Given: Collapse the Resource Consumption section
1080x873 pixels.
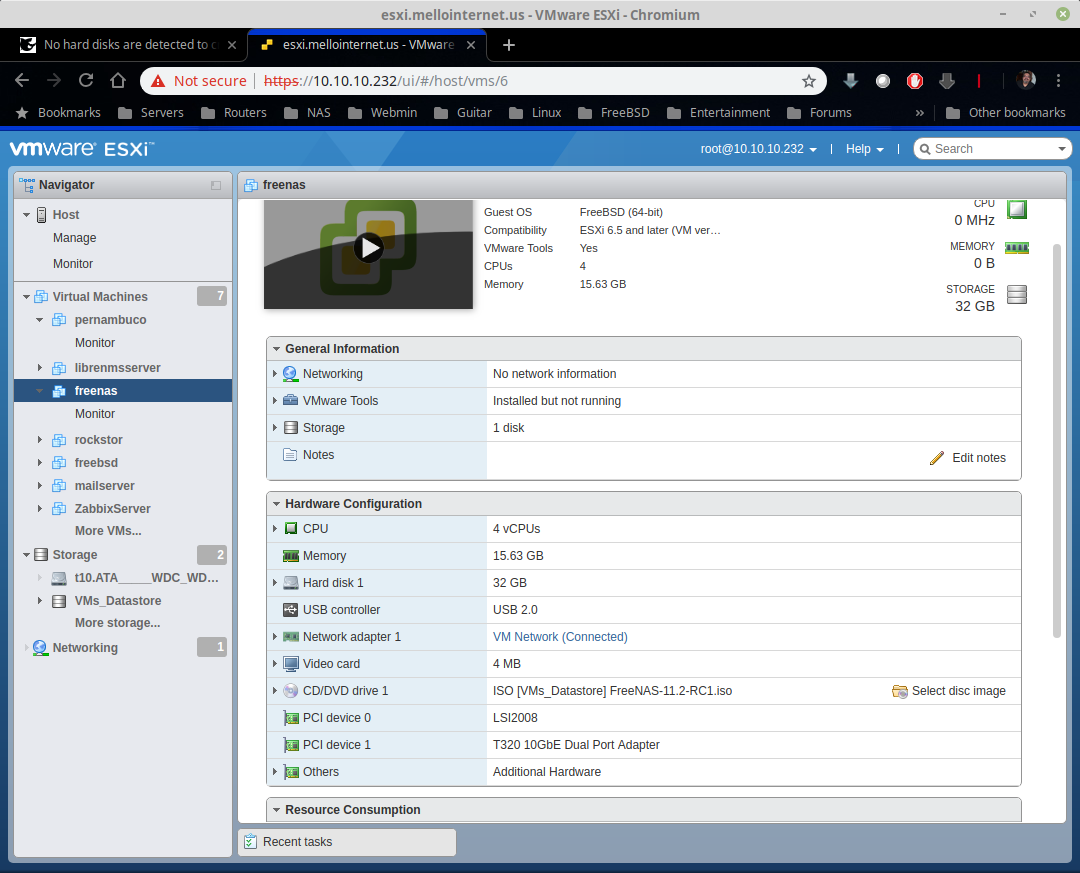Looking at the screenshot, I should (276, 810).
